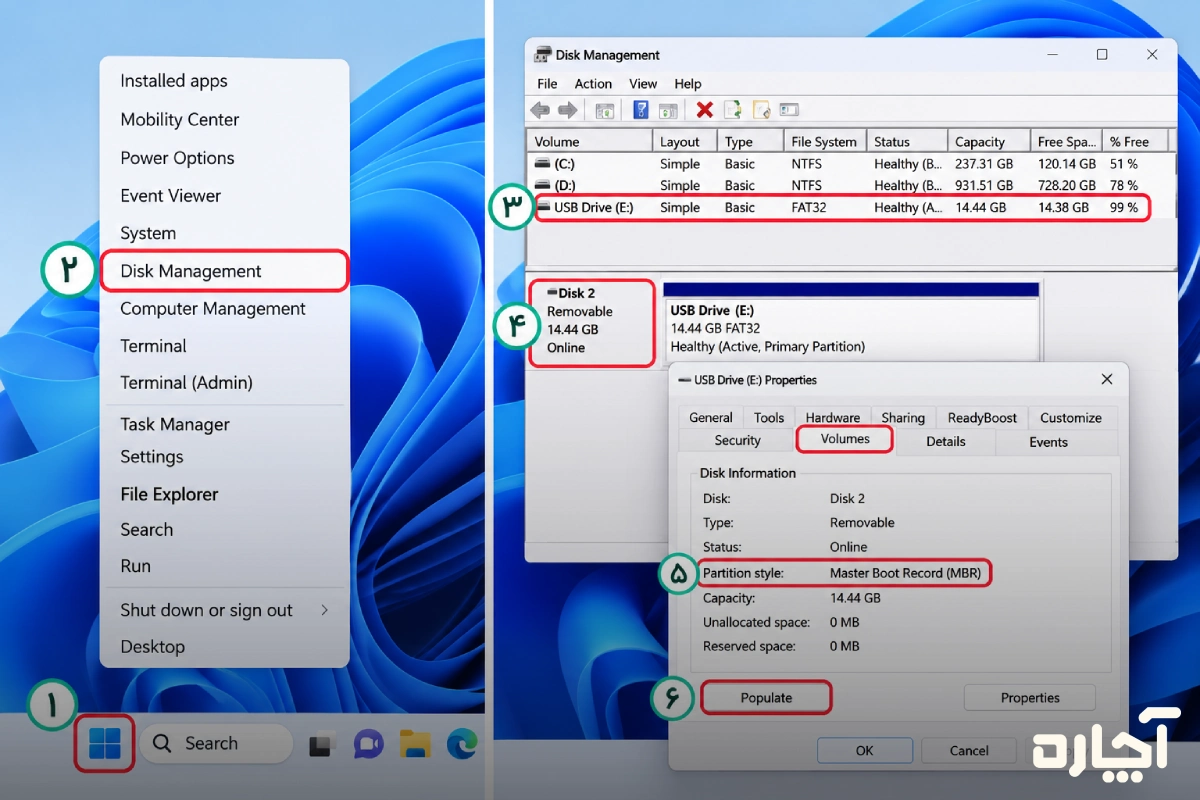The image size is (1200, 800).
Task: Switch to the ReadyBoost tab
Action: pyautogui.click(x=982, y=418)
